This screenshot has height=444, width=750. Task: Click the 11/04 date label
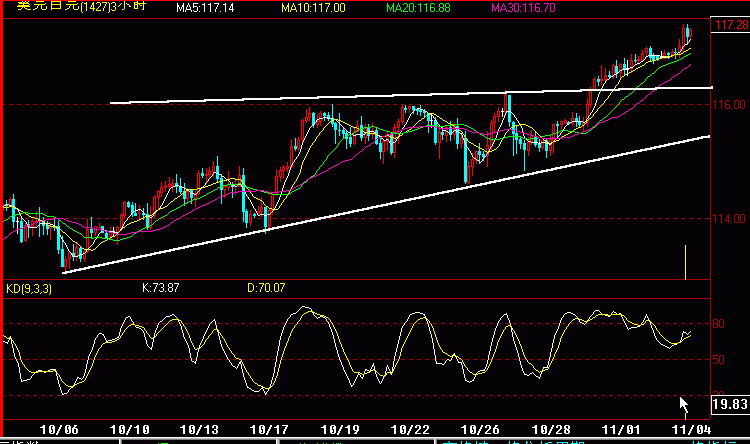(692, 429)
